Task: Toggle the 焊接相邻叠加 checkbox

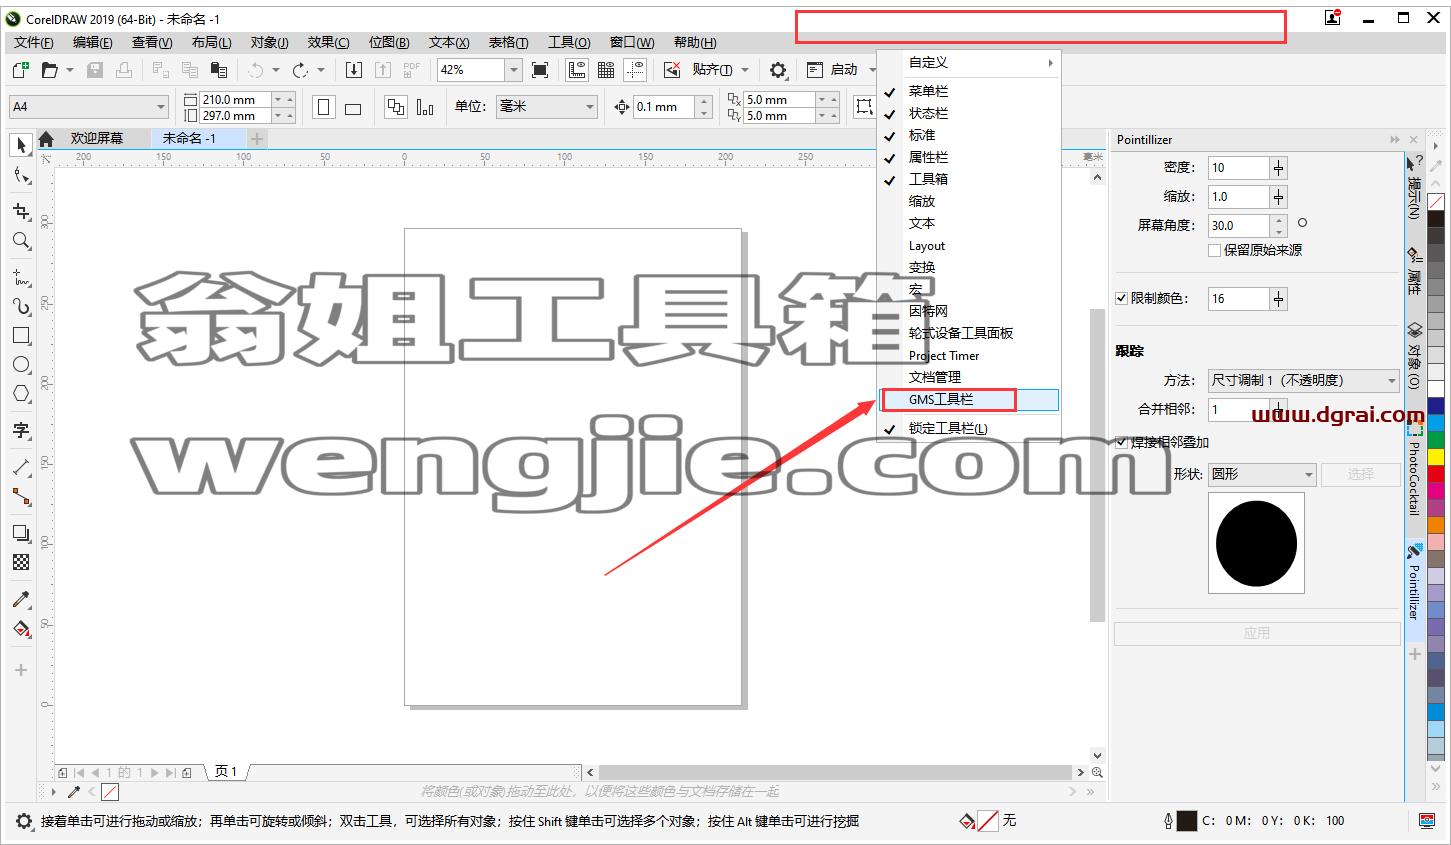Action: point(1121,442)
